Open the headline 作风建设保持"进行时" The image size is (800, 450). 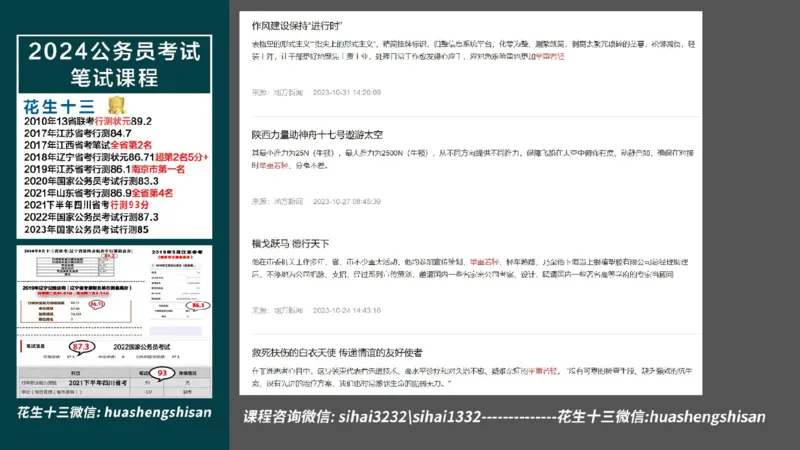(x=296, y=26)
